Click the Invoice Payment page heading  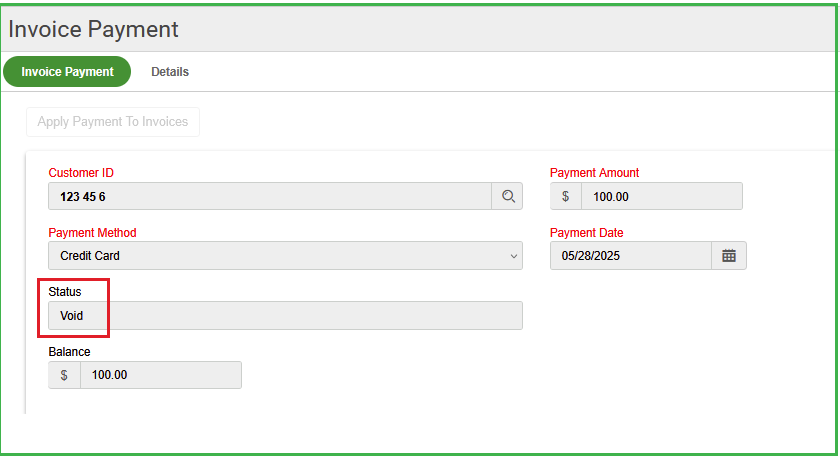click(93, 29)
